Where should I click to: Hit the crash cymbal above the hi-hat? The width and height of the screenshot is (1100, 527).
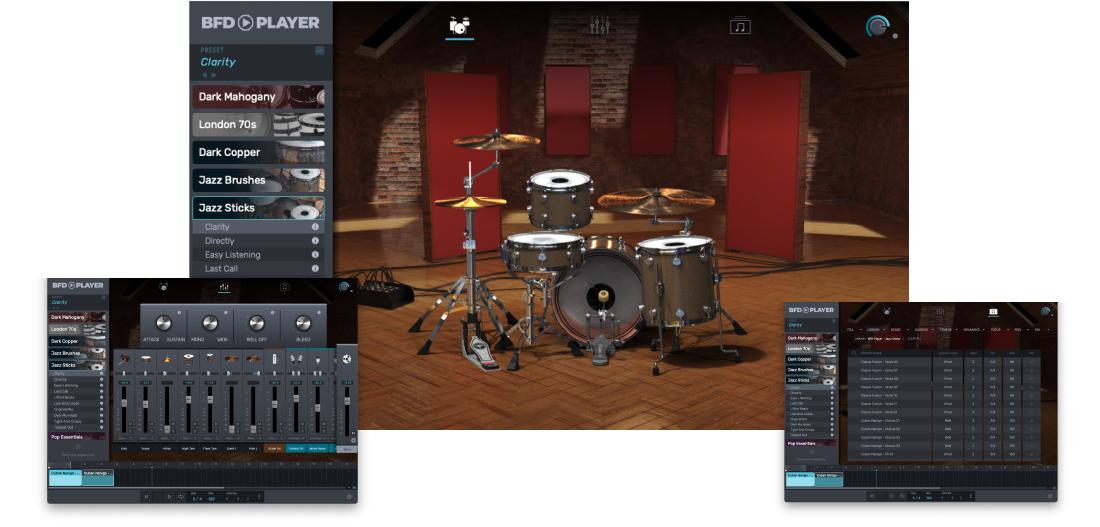497,140
